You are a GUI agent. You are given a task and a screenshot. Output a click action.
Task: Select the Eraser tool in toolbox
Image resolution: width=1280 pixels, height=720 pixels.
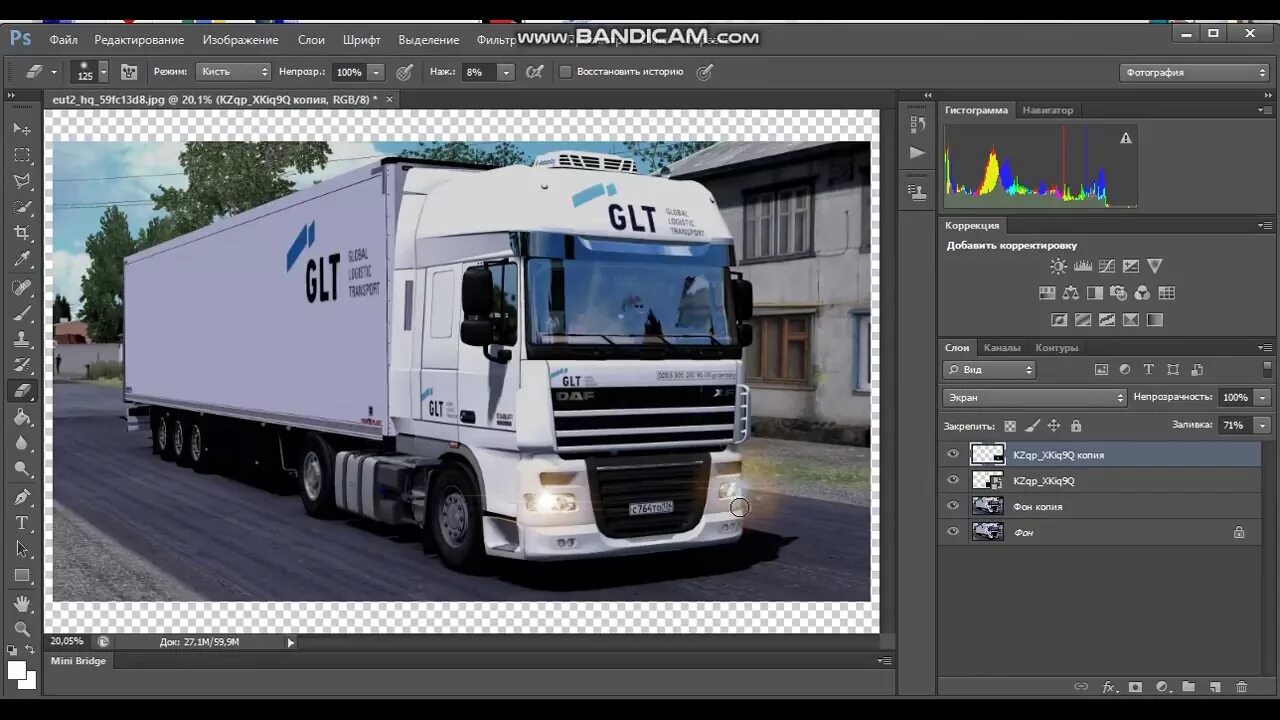click(22, 391)
